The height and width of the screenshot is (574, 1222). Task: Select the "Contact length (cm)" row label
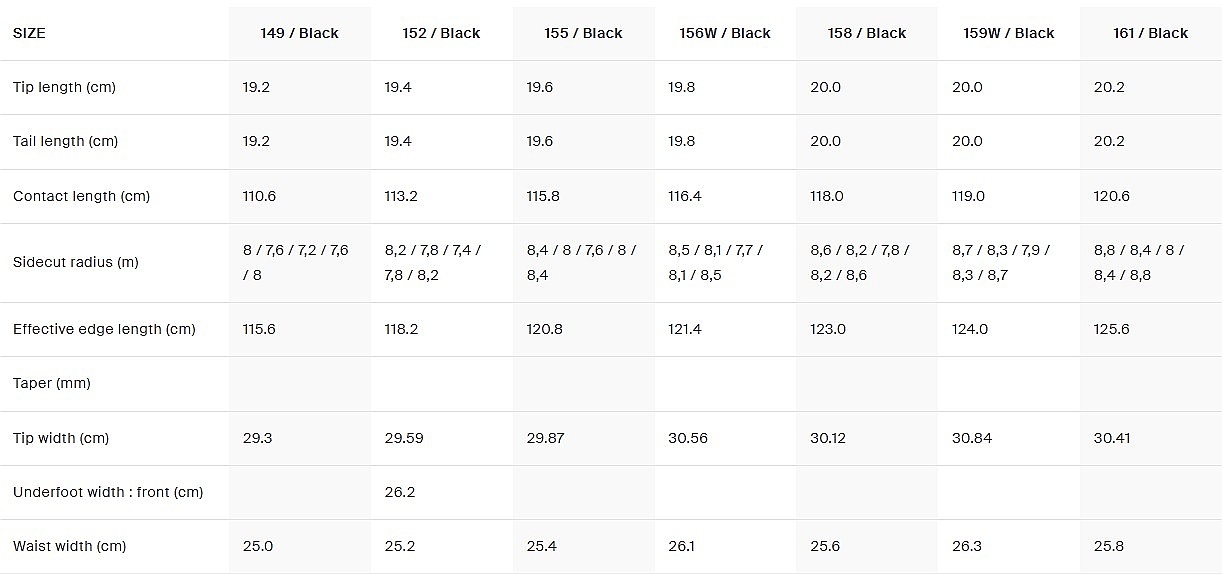click(x=81, y=196)
